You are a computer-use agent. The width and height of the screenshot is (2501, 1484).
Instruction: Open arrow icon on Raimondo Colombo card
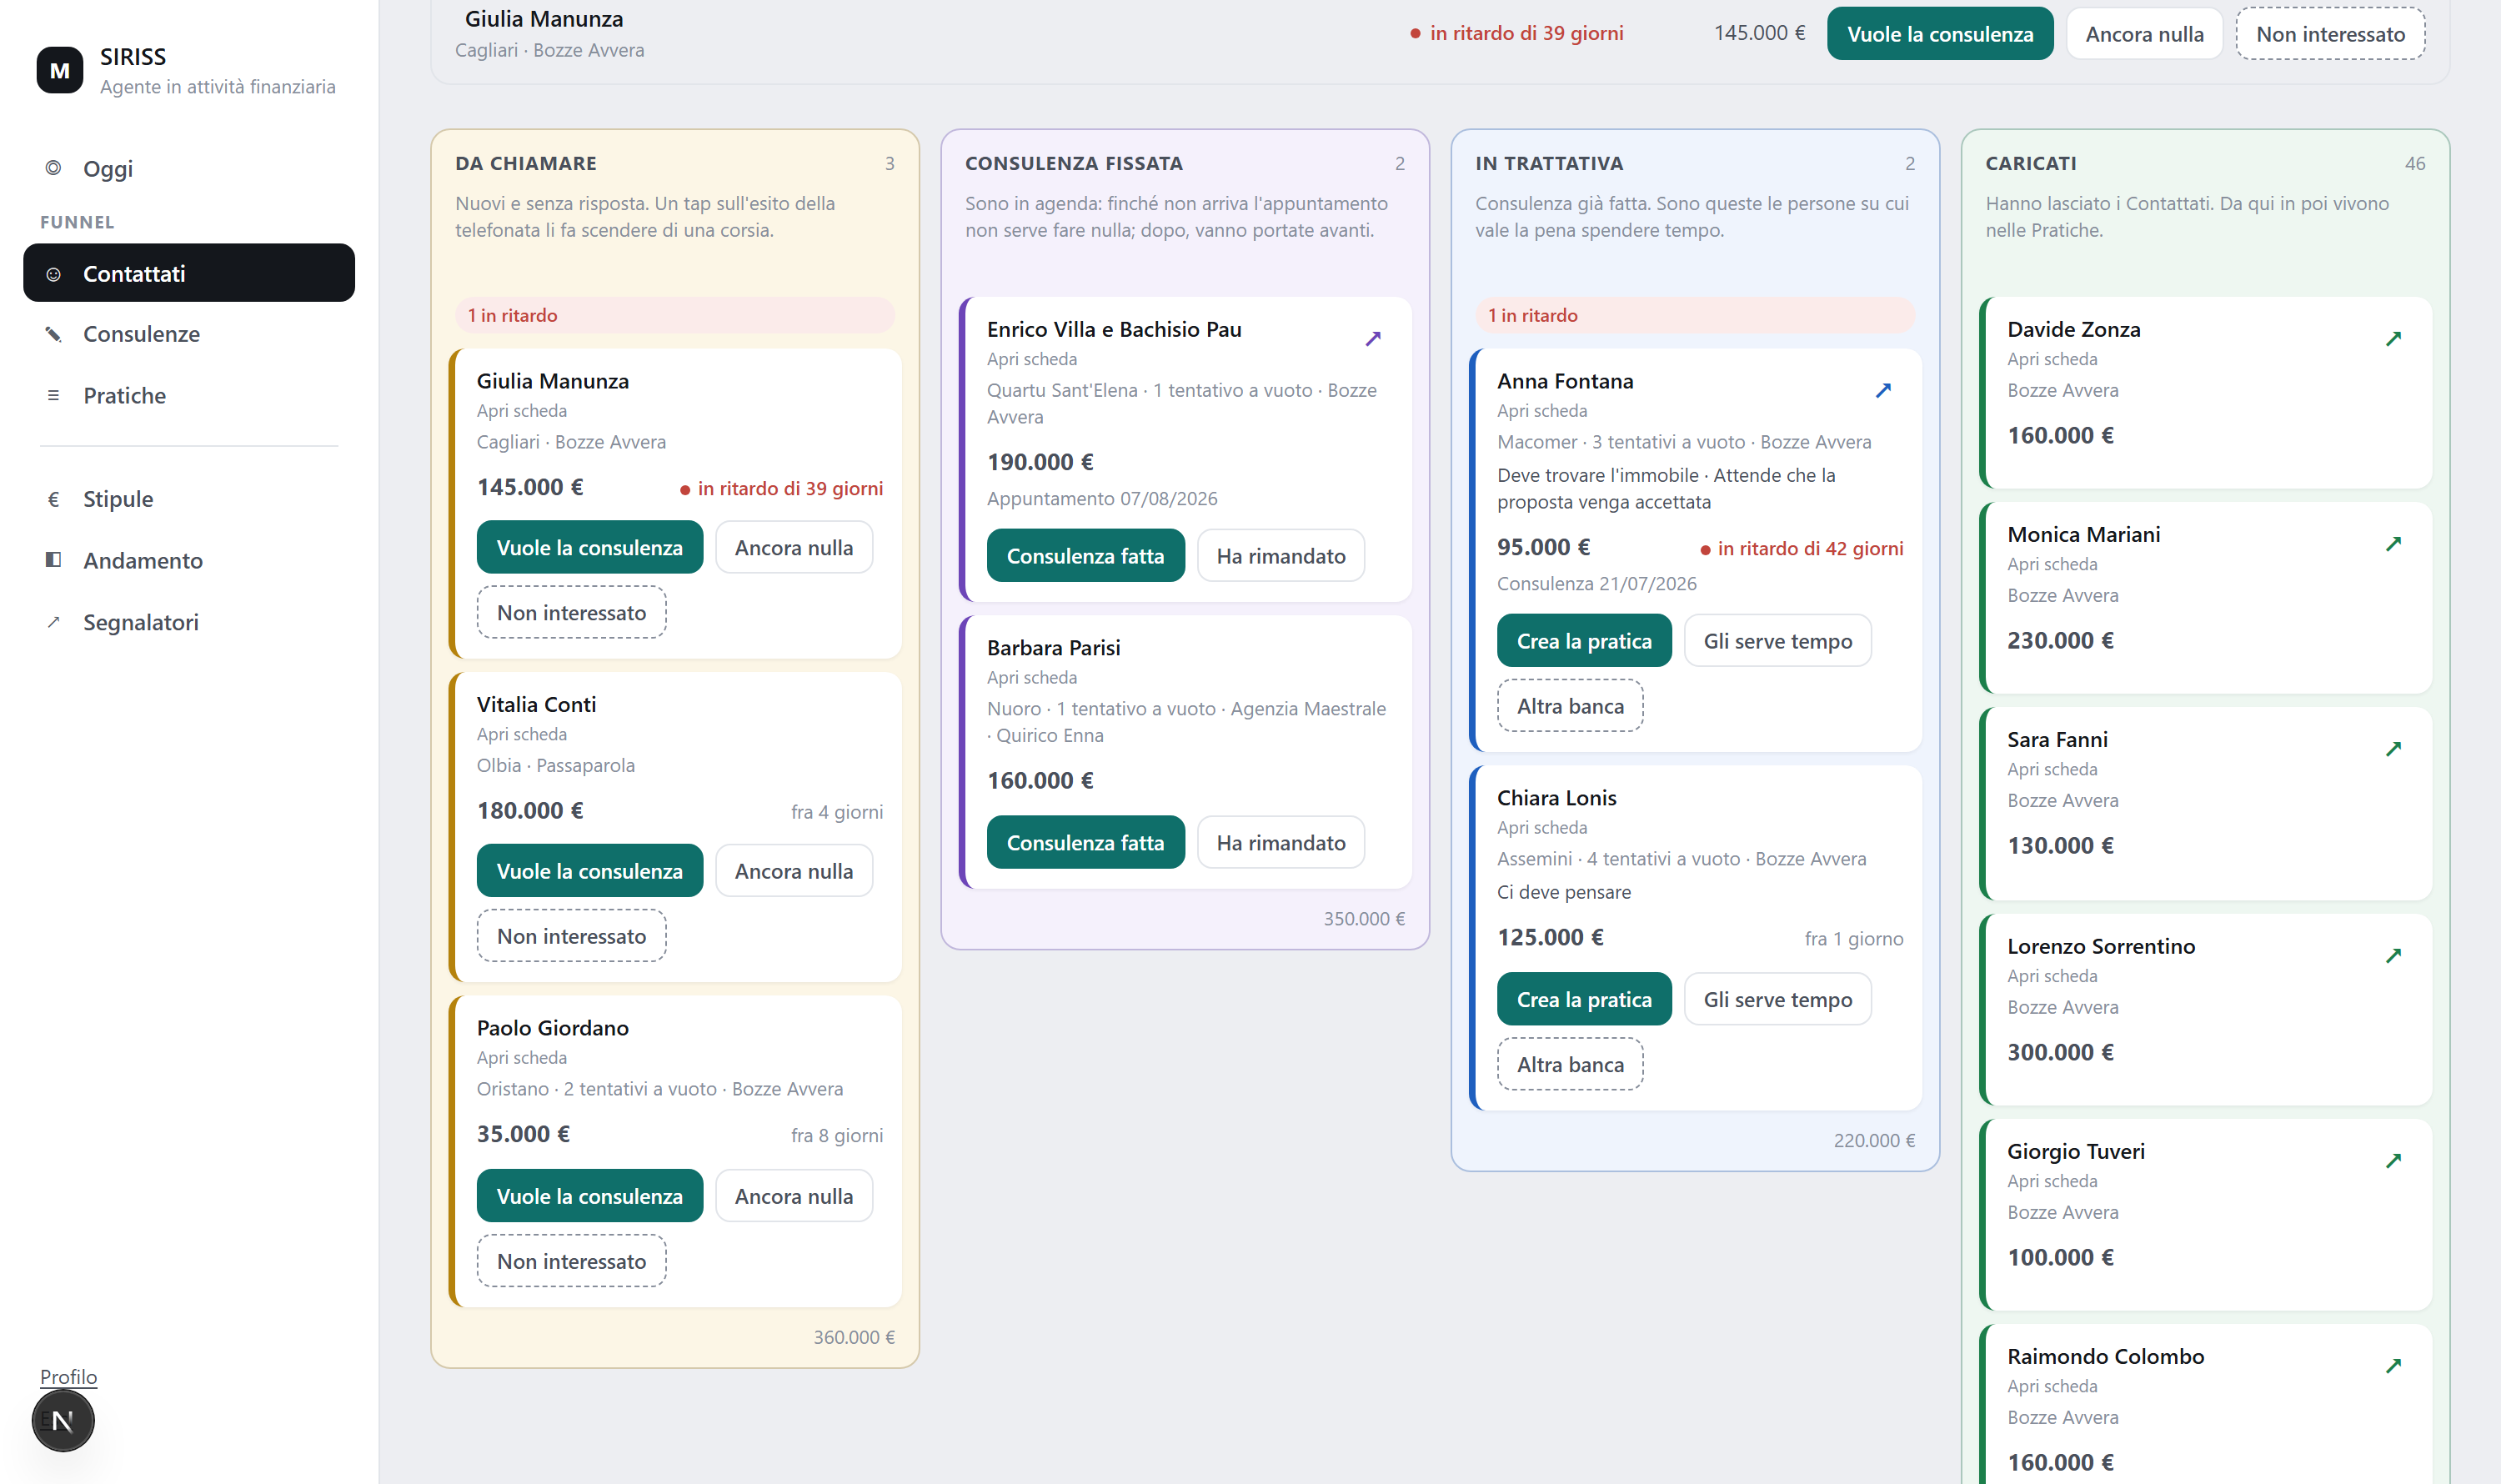tap(2393, 1366)
